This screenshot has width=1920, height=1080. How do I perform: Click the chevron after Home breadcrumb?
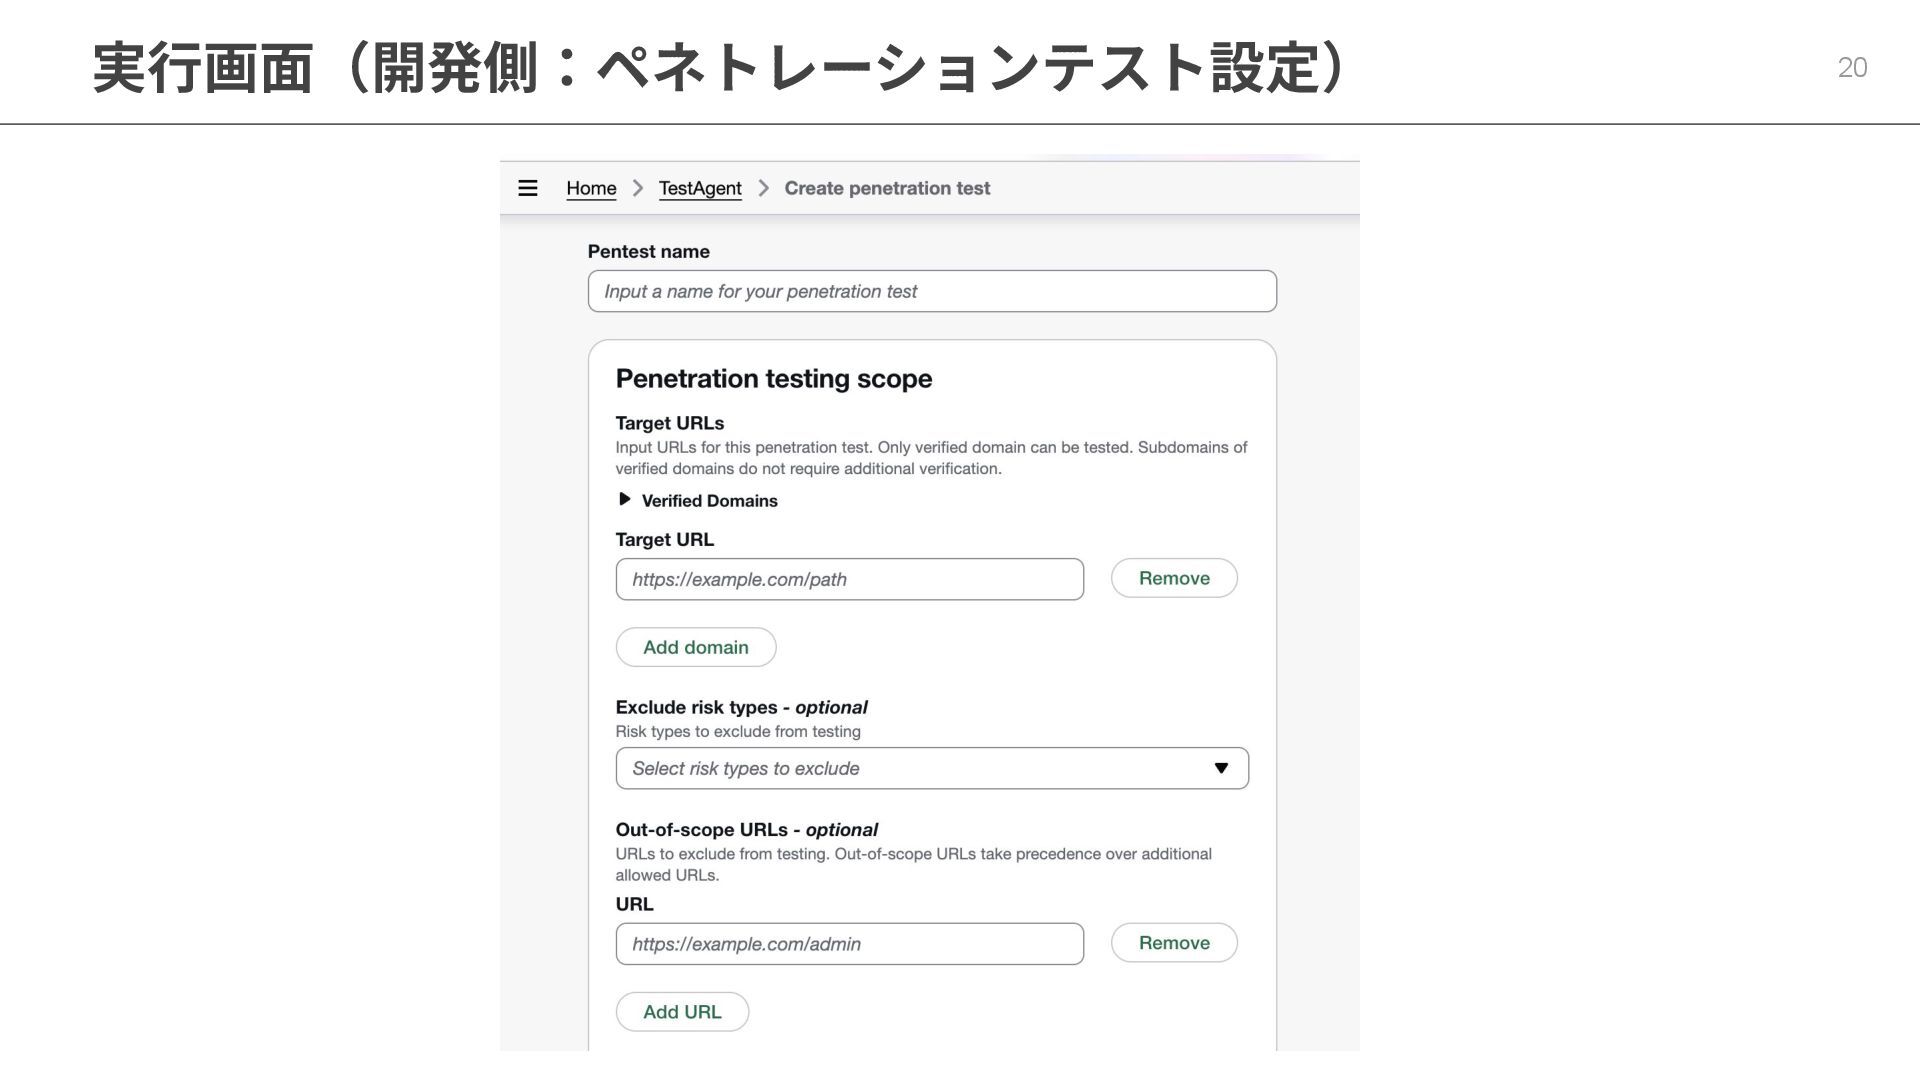tap(638, 188)
